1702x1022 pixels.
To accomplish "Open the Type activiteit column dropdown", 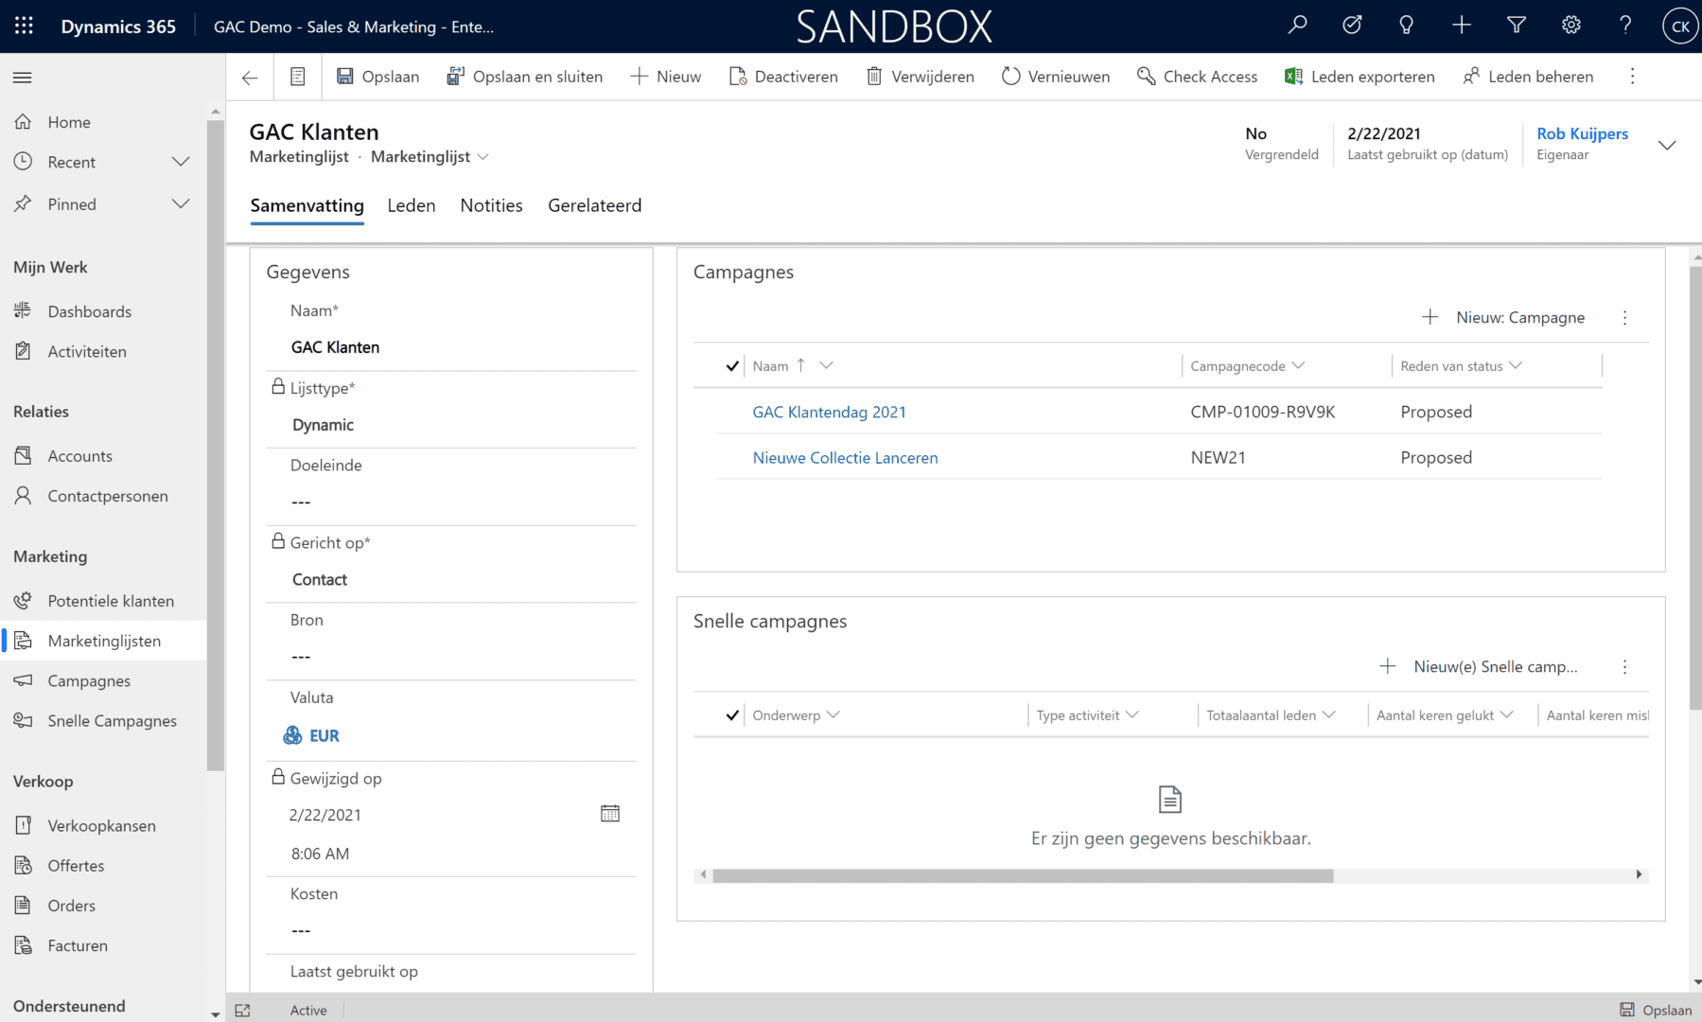I will [1132, 715].
